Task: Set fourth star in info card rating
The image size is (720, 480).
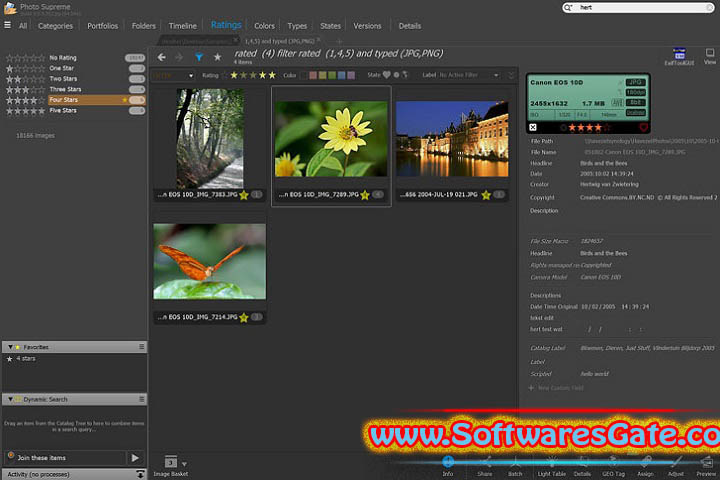Action: pos(598,127)
